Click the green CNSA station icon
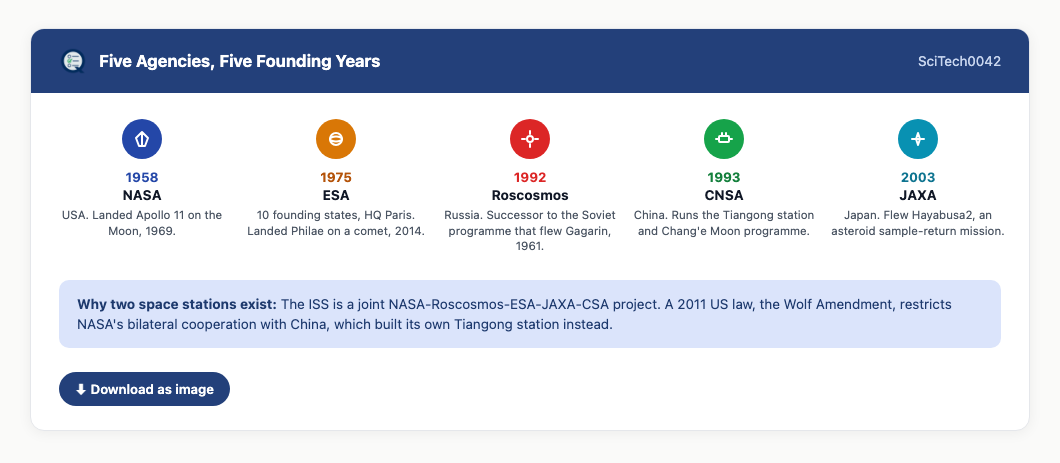 coord(724,139)
